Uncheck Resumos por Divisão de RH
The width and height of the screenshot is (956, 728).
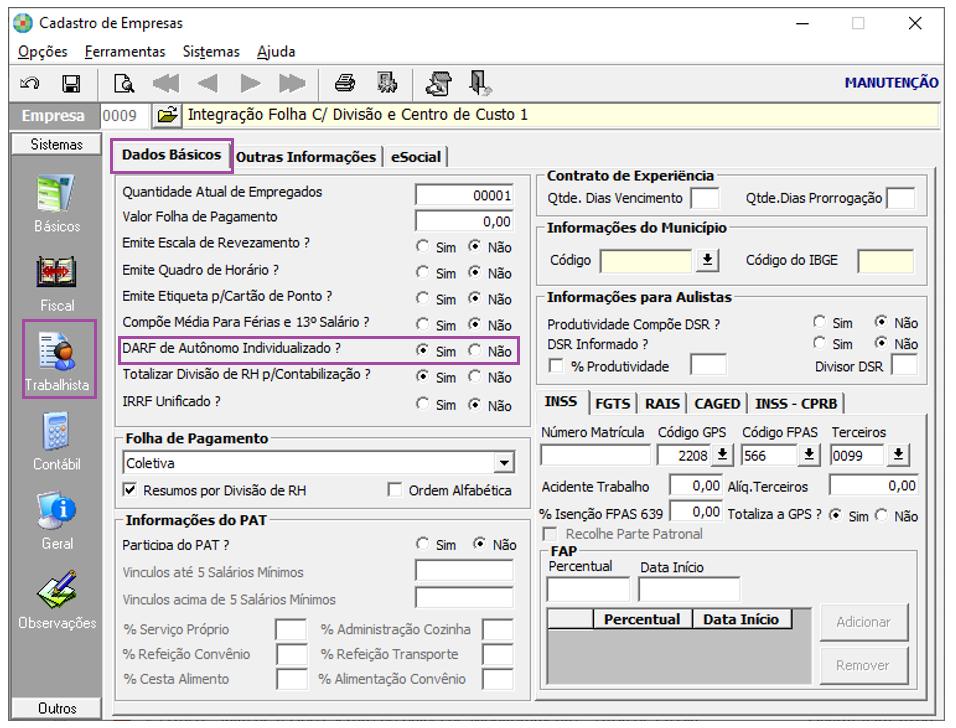130,490
